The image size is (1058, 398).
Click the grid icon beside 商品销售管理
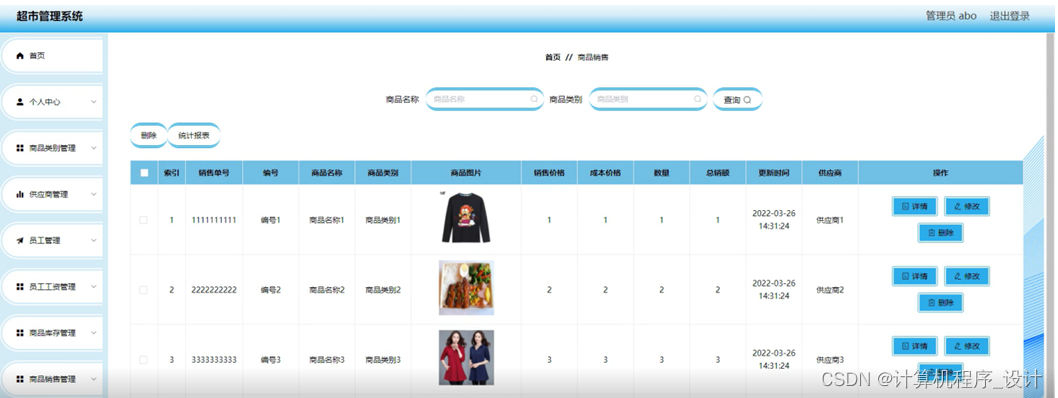point(20,379)
